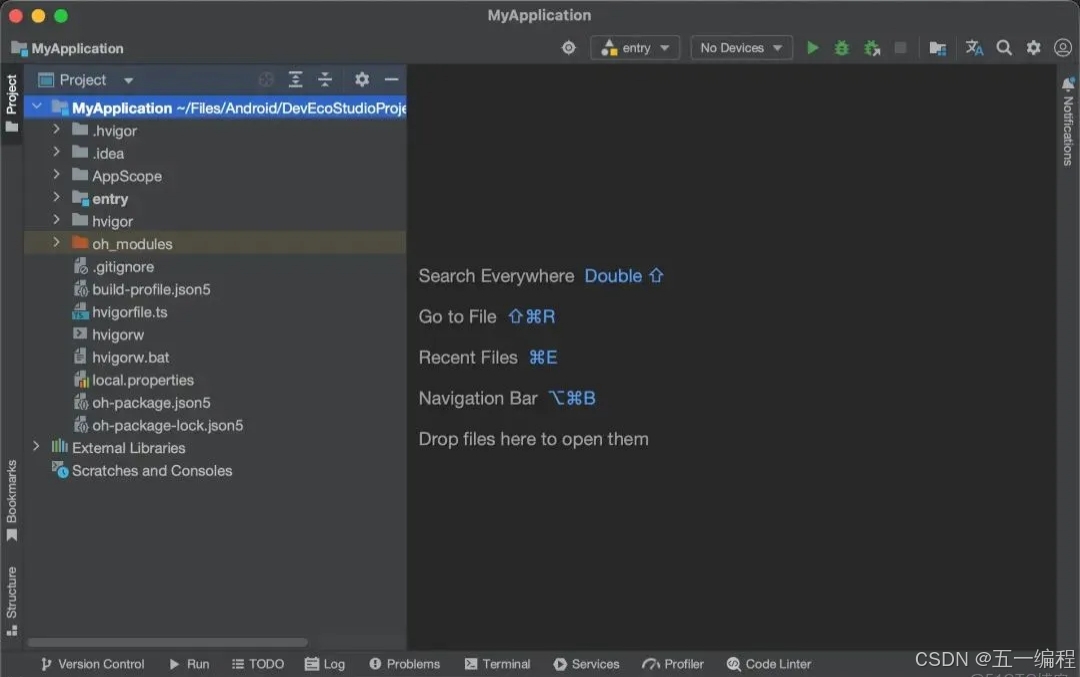Collapse all tree nodes icon

click(325, 80)
